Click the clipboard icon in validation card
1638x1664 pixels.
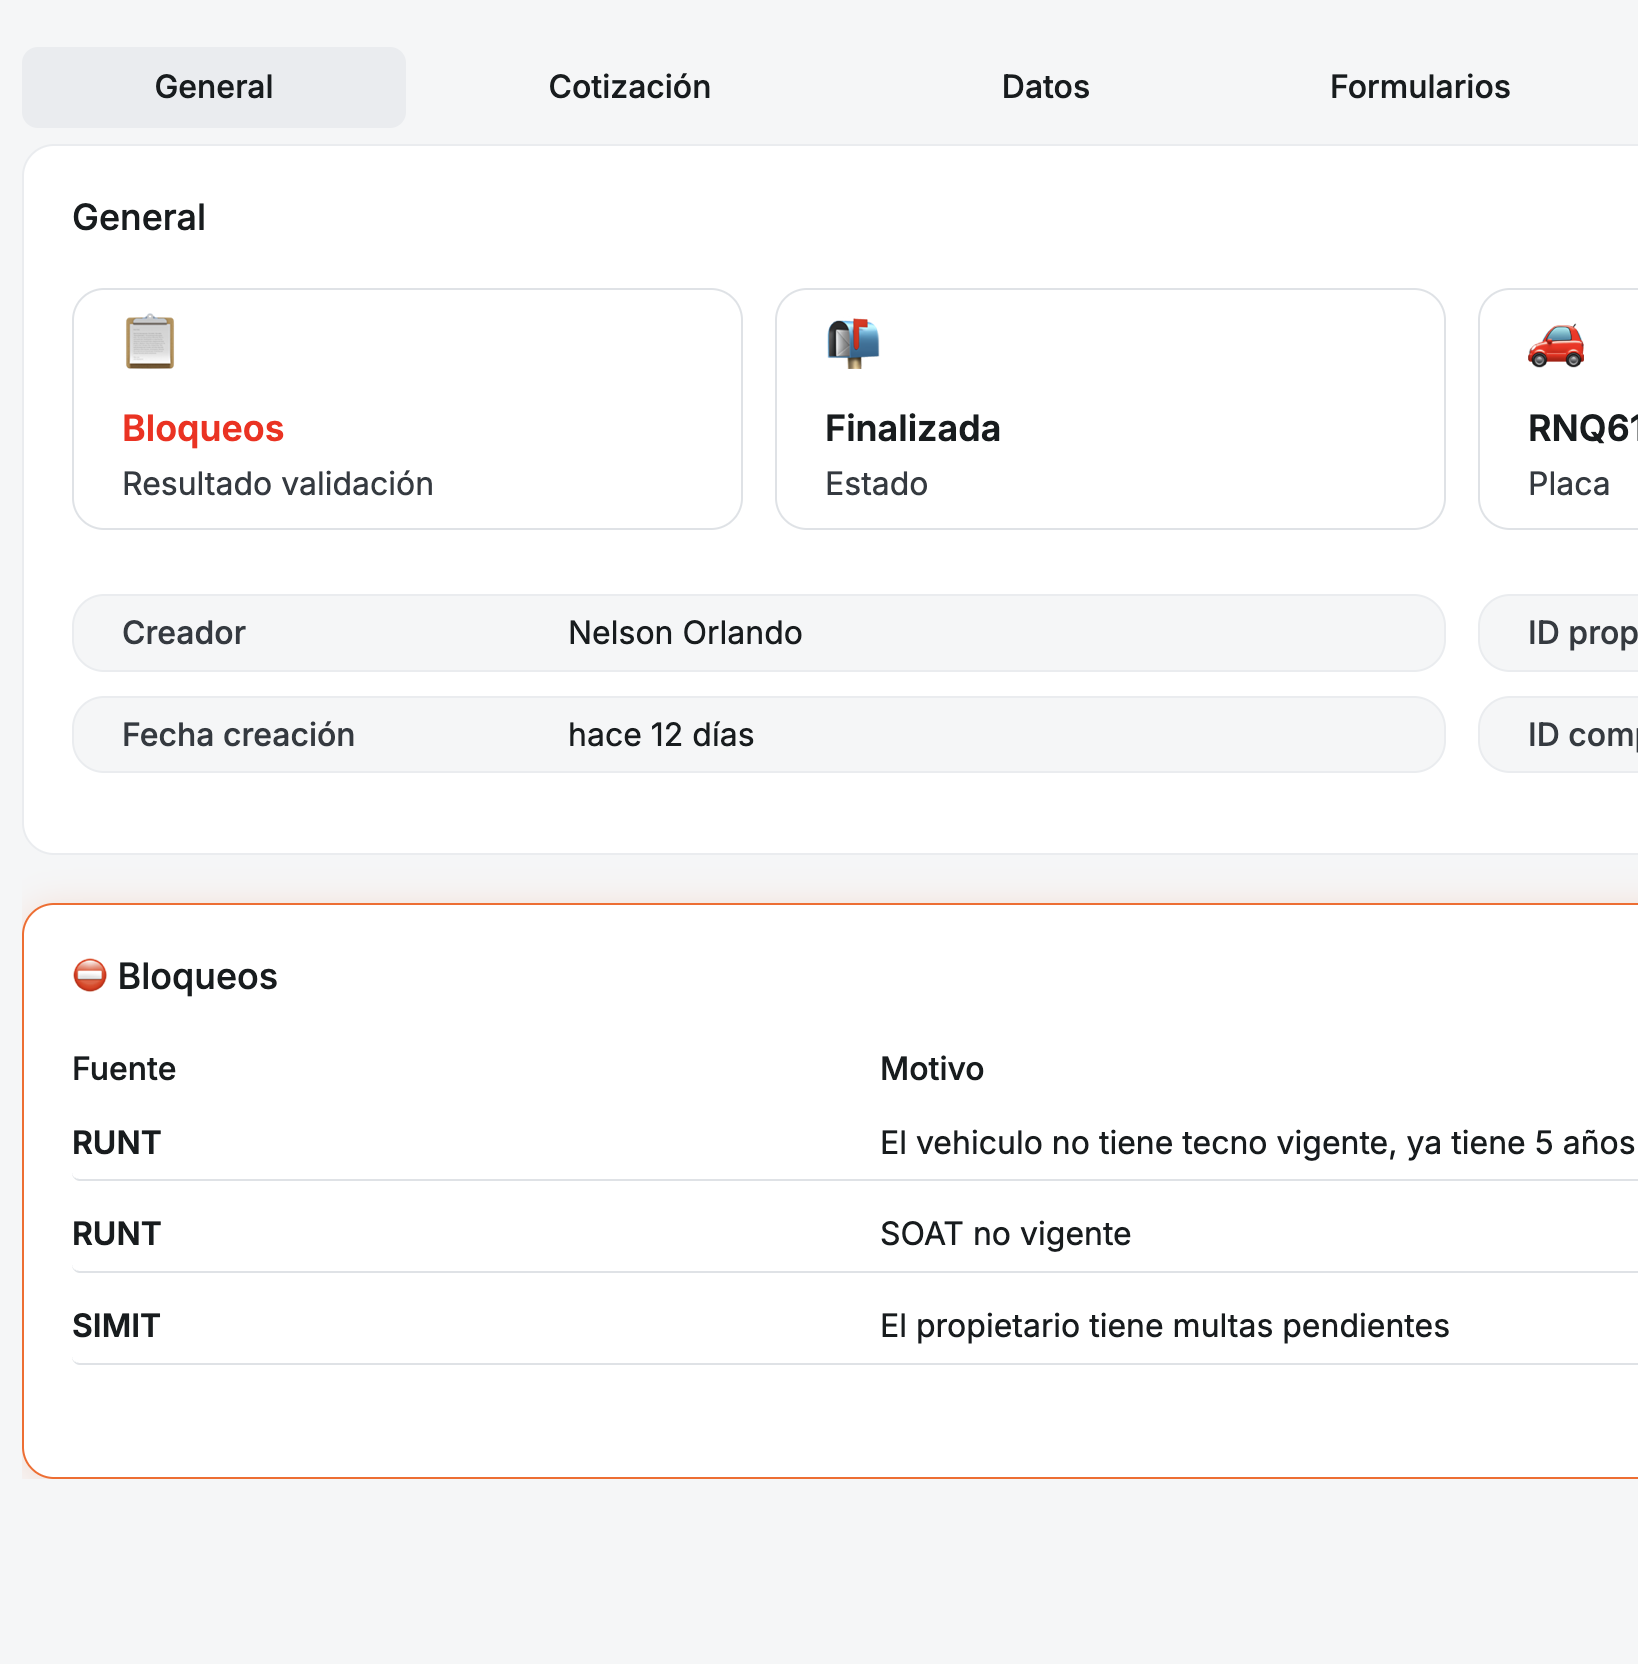click(x=150, y=342)
